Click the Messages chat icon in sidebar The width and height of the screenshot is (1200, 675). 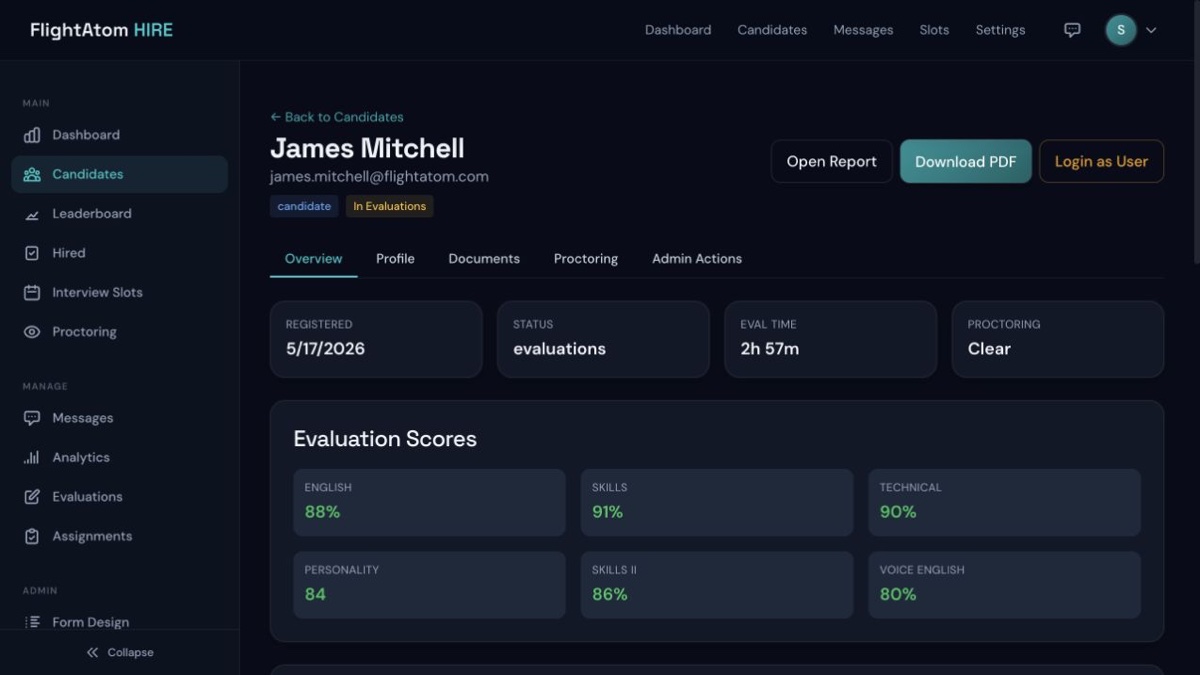click(32, 418)
